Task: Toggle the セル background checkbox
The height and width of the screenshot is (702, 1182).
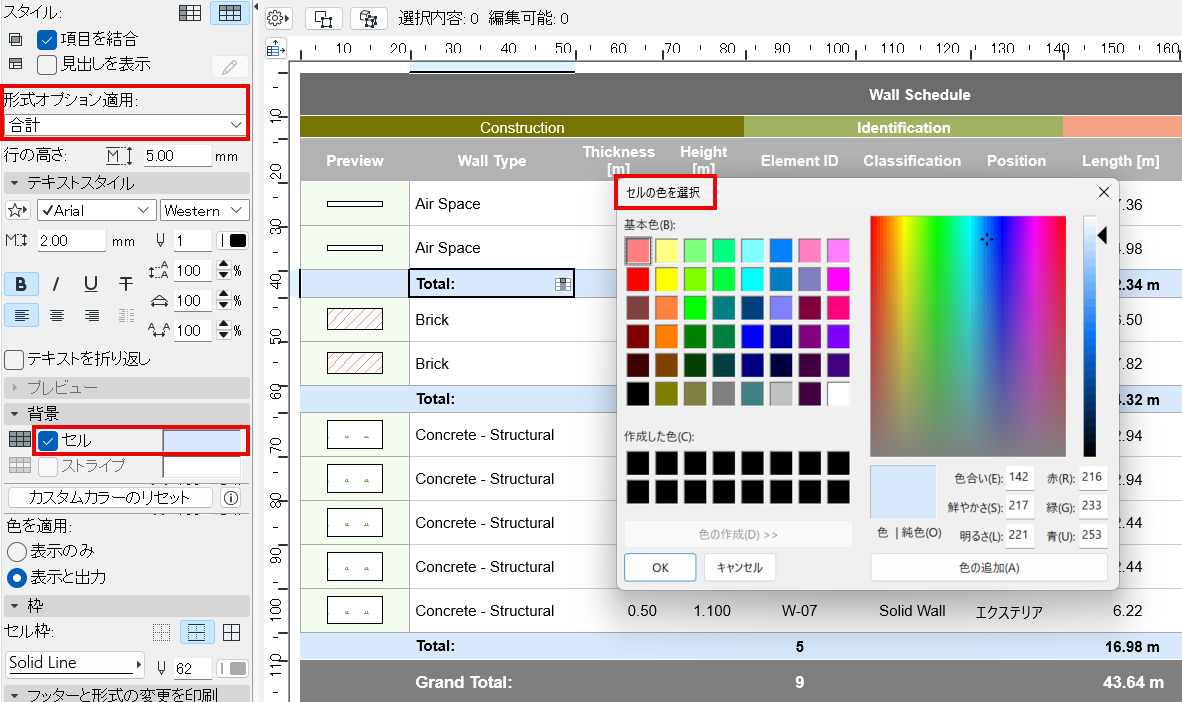Action: 47,440
